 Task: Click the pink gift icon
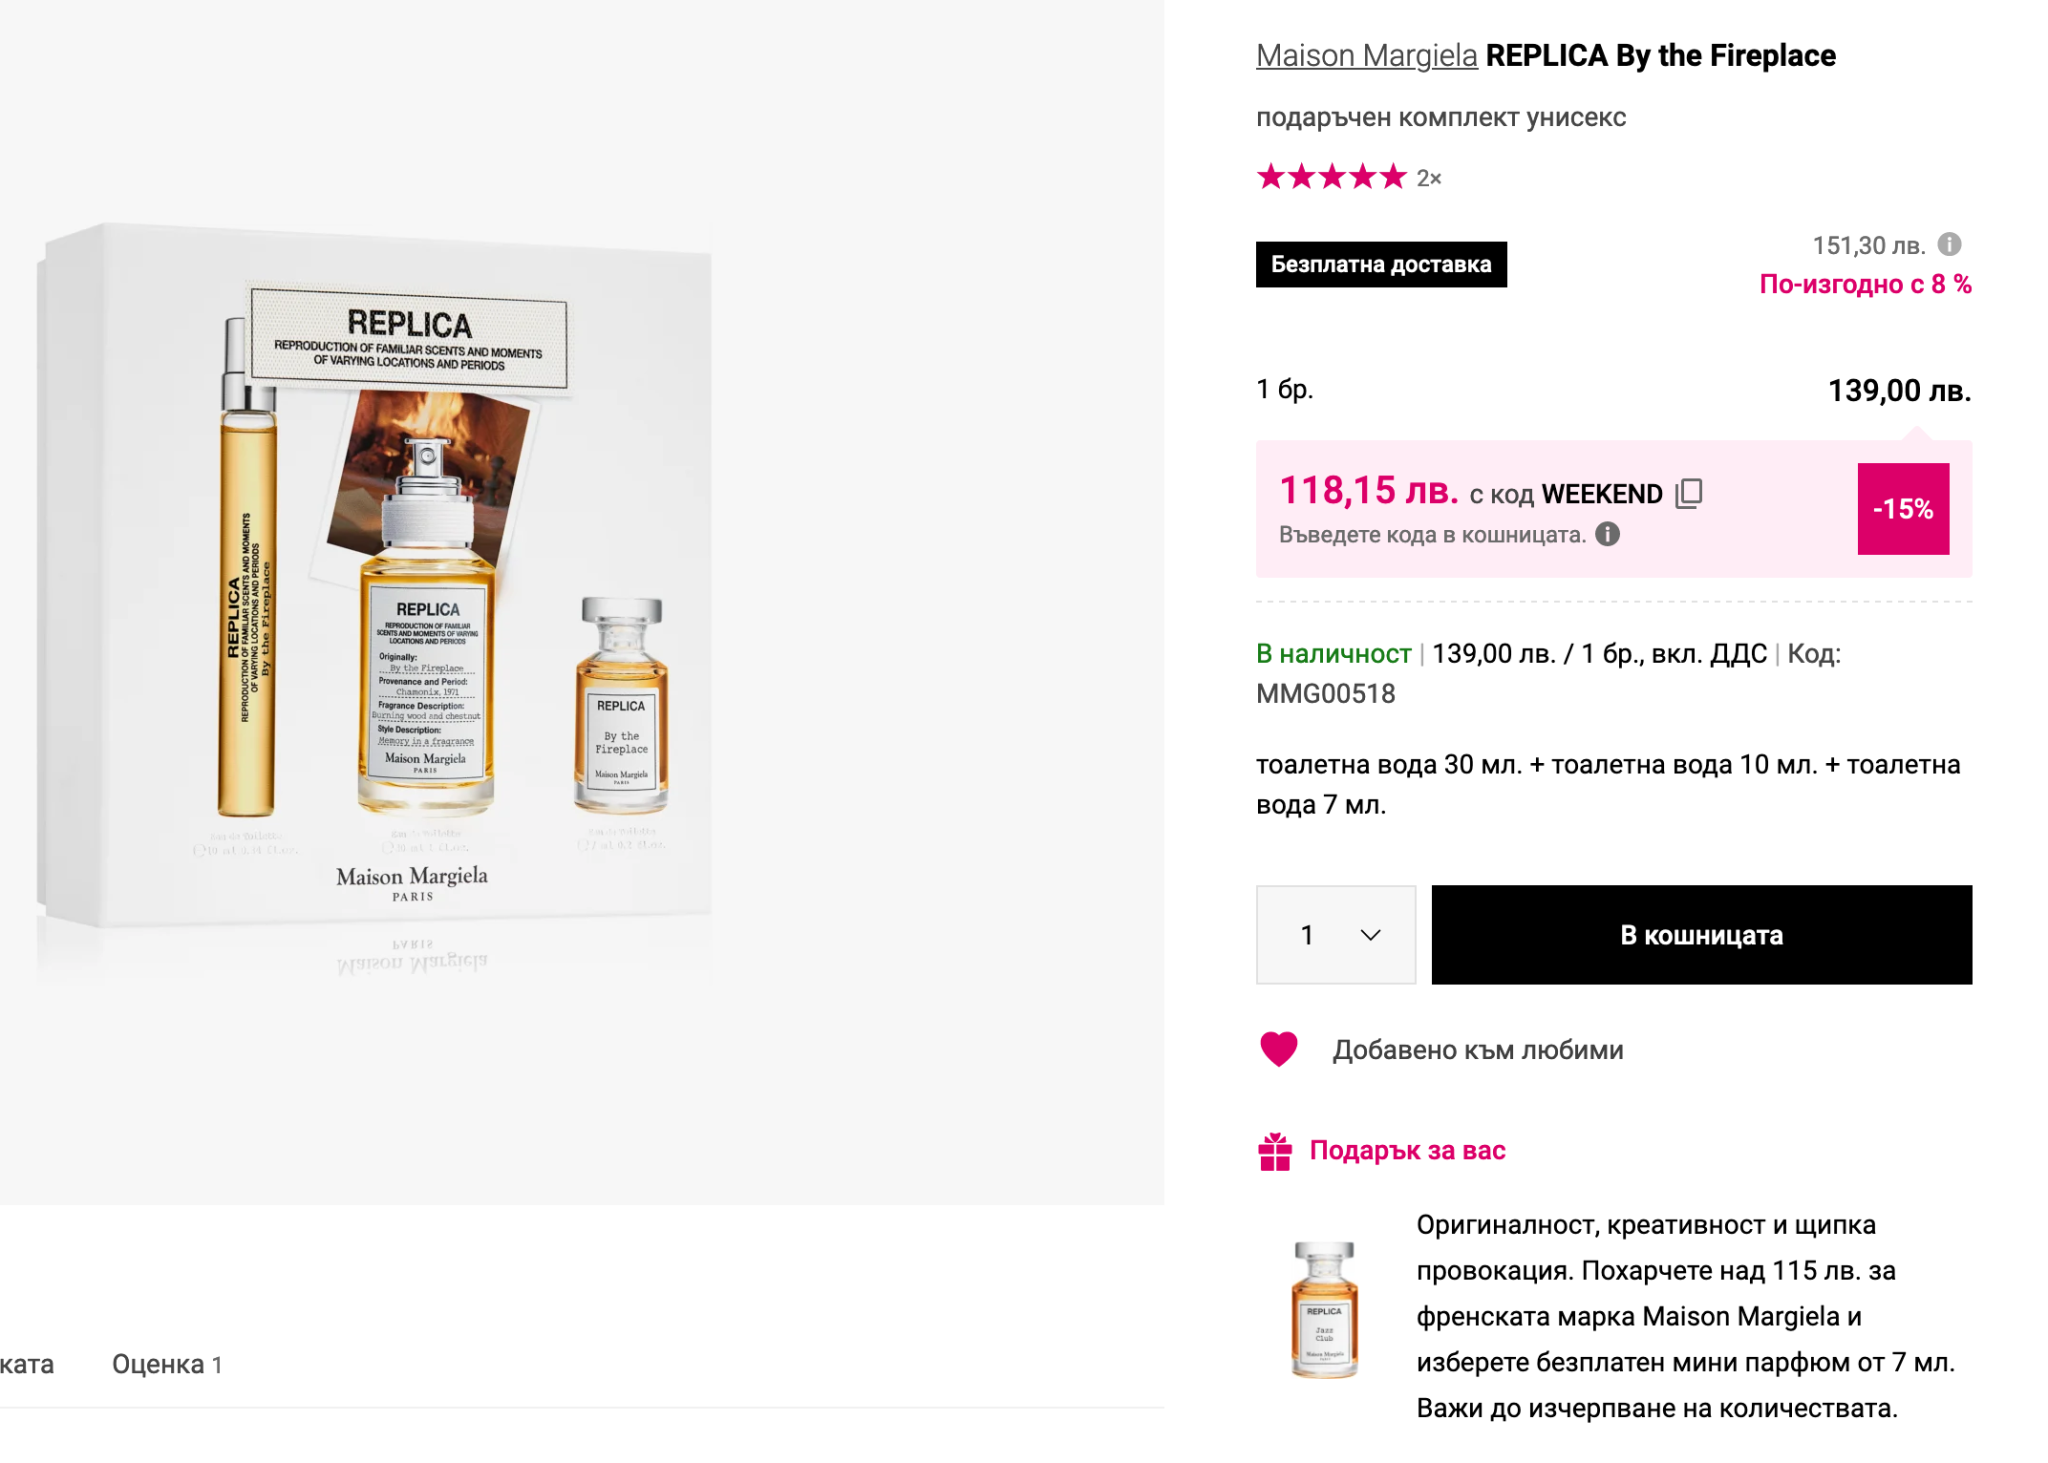pos(1275,1152)
